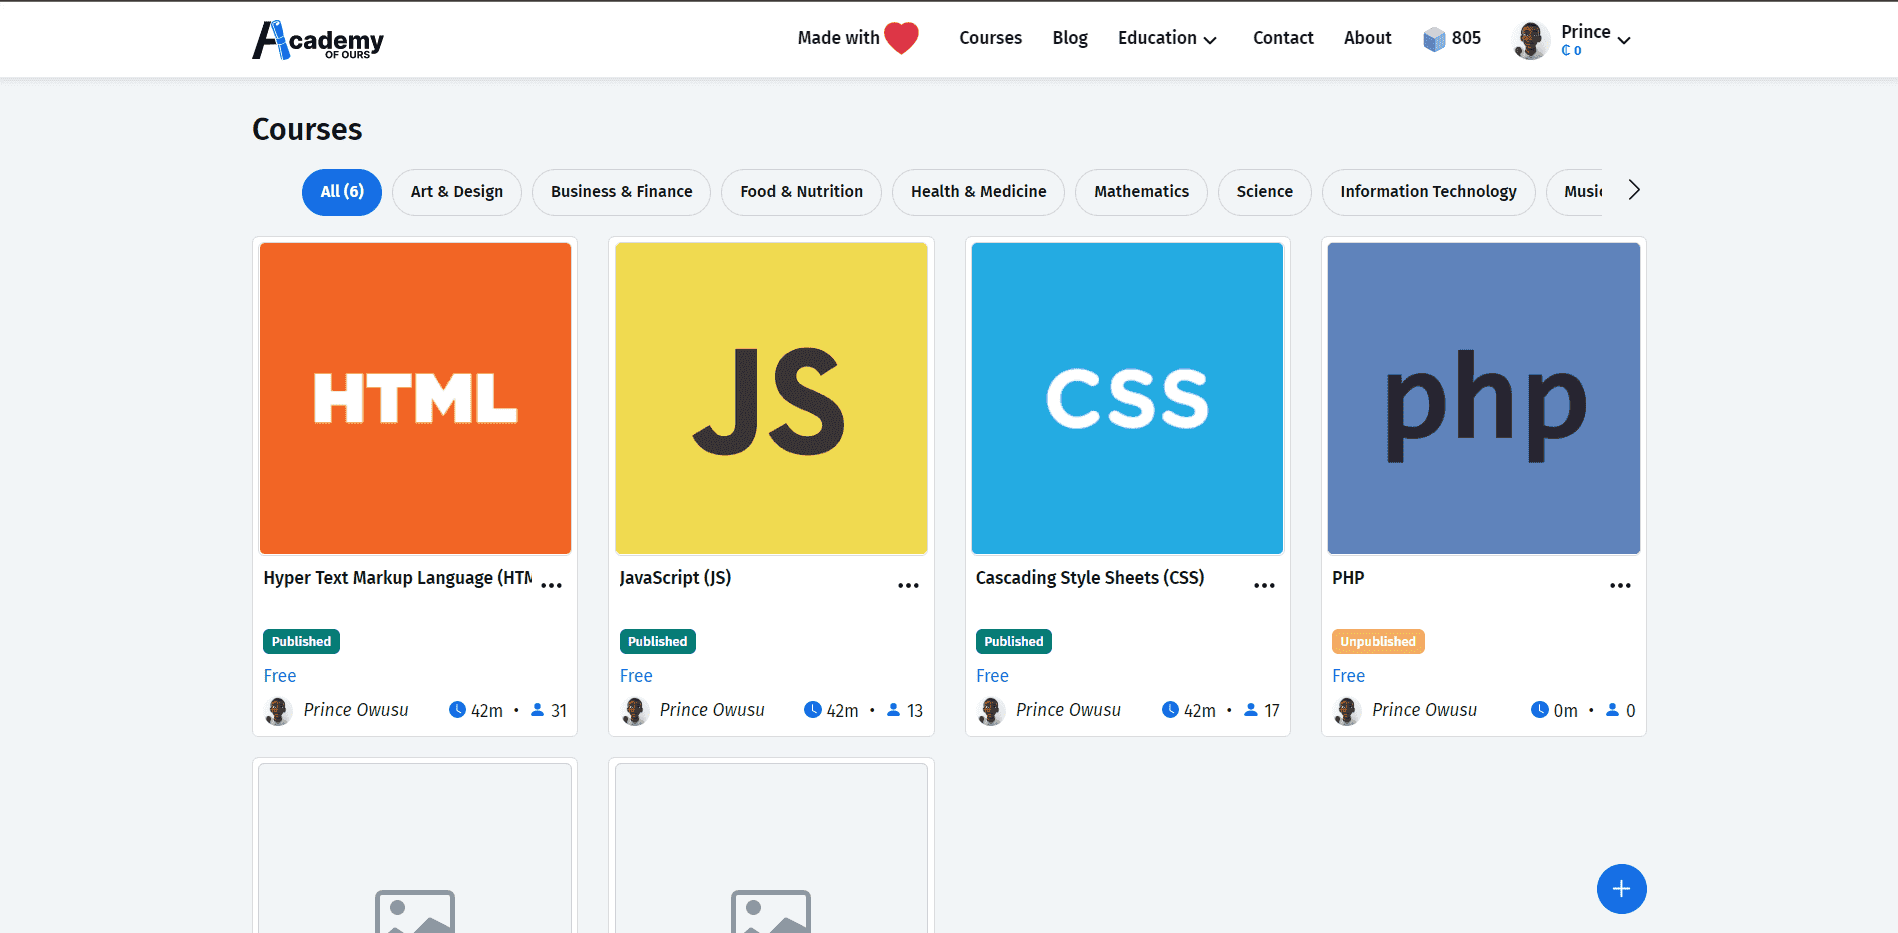Click Prince Owusu avatar on JavaScript card
Screen dimensions: 1898x933
(634, 711)
